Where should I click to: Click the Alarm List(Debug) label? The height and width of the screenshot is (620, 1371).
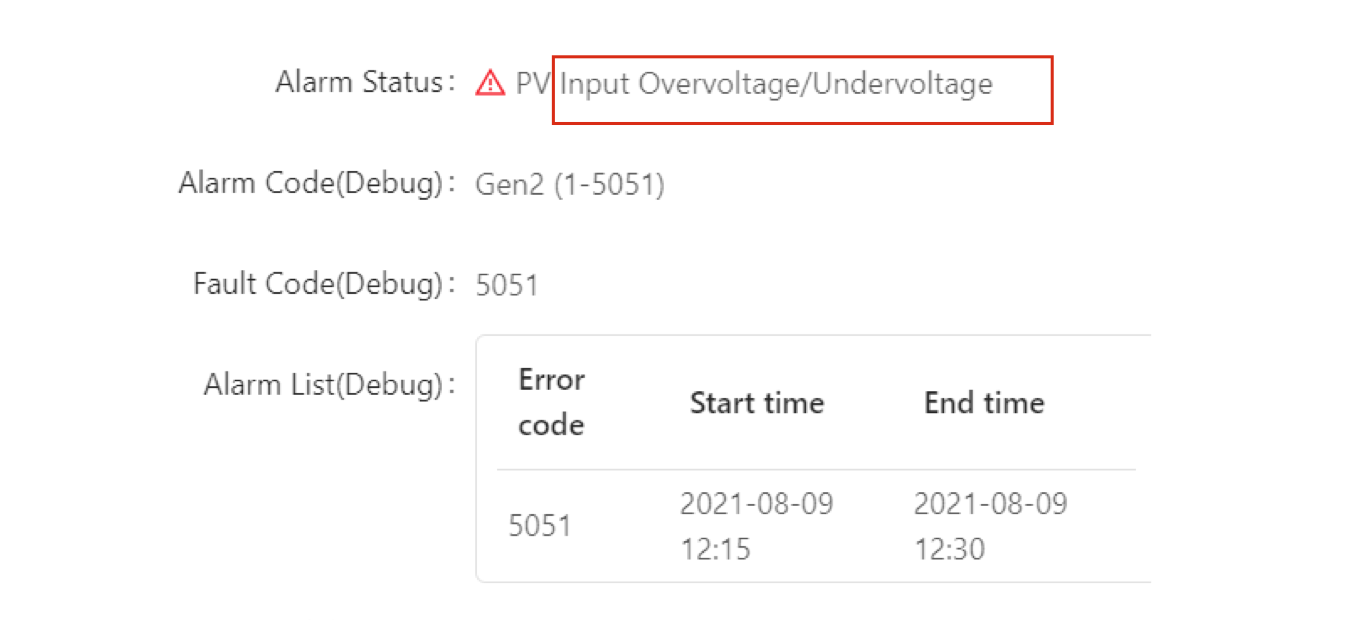pos(322,385)
